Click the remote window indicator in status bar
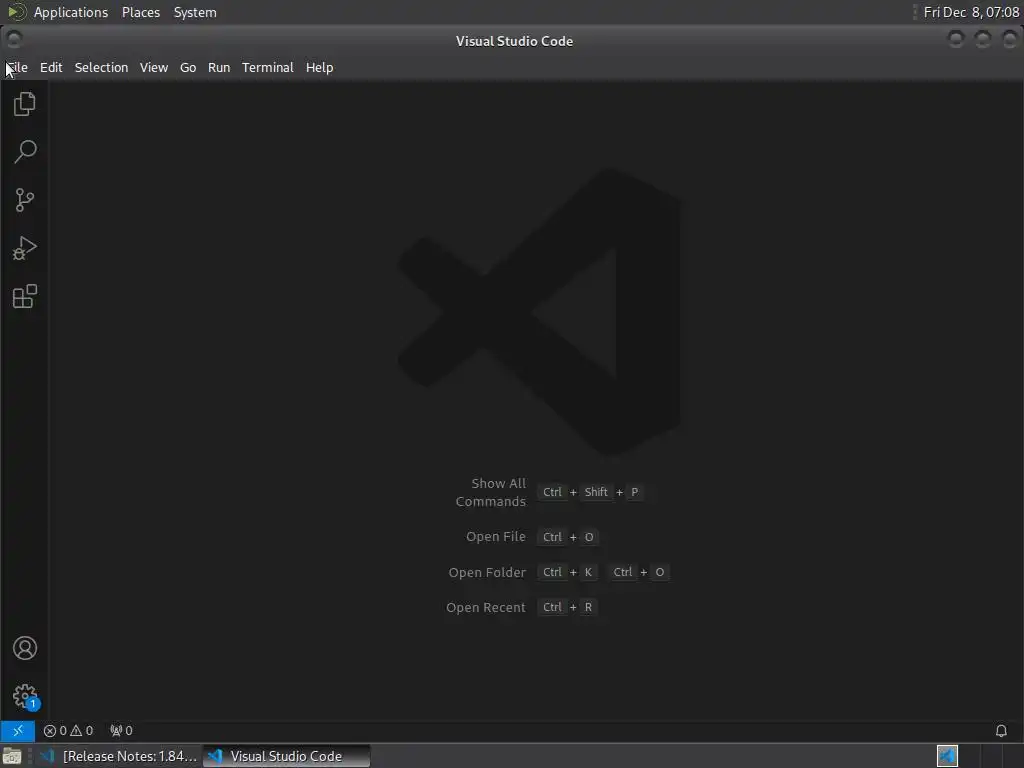The image size is (1024, 768). point(18,730)
